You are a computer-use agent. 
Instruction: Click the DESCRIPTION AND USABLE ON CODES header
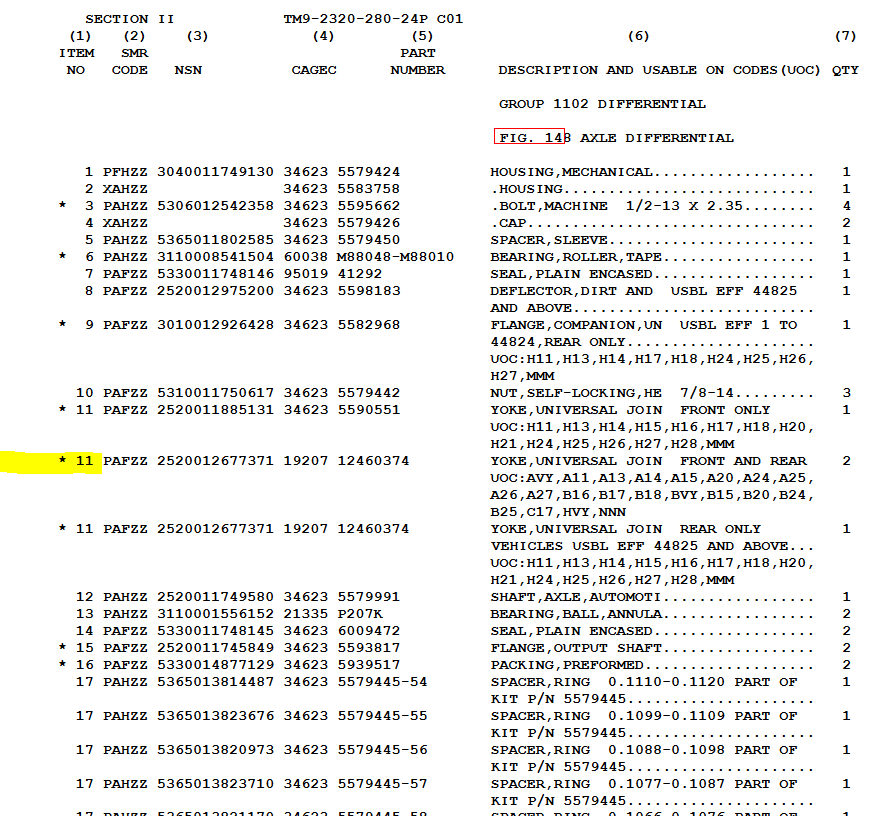(x=659, y=70)
